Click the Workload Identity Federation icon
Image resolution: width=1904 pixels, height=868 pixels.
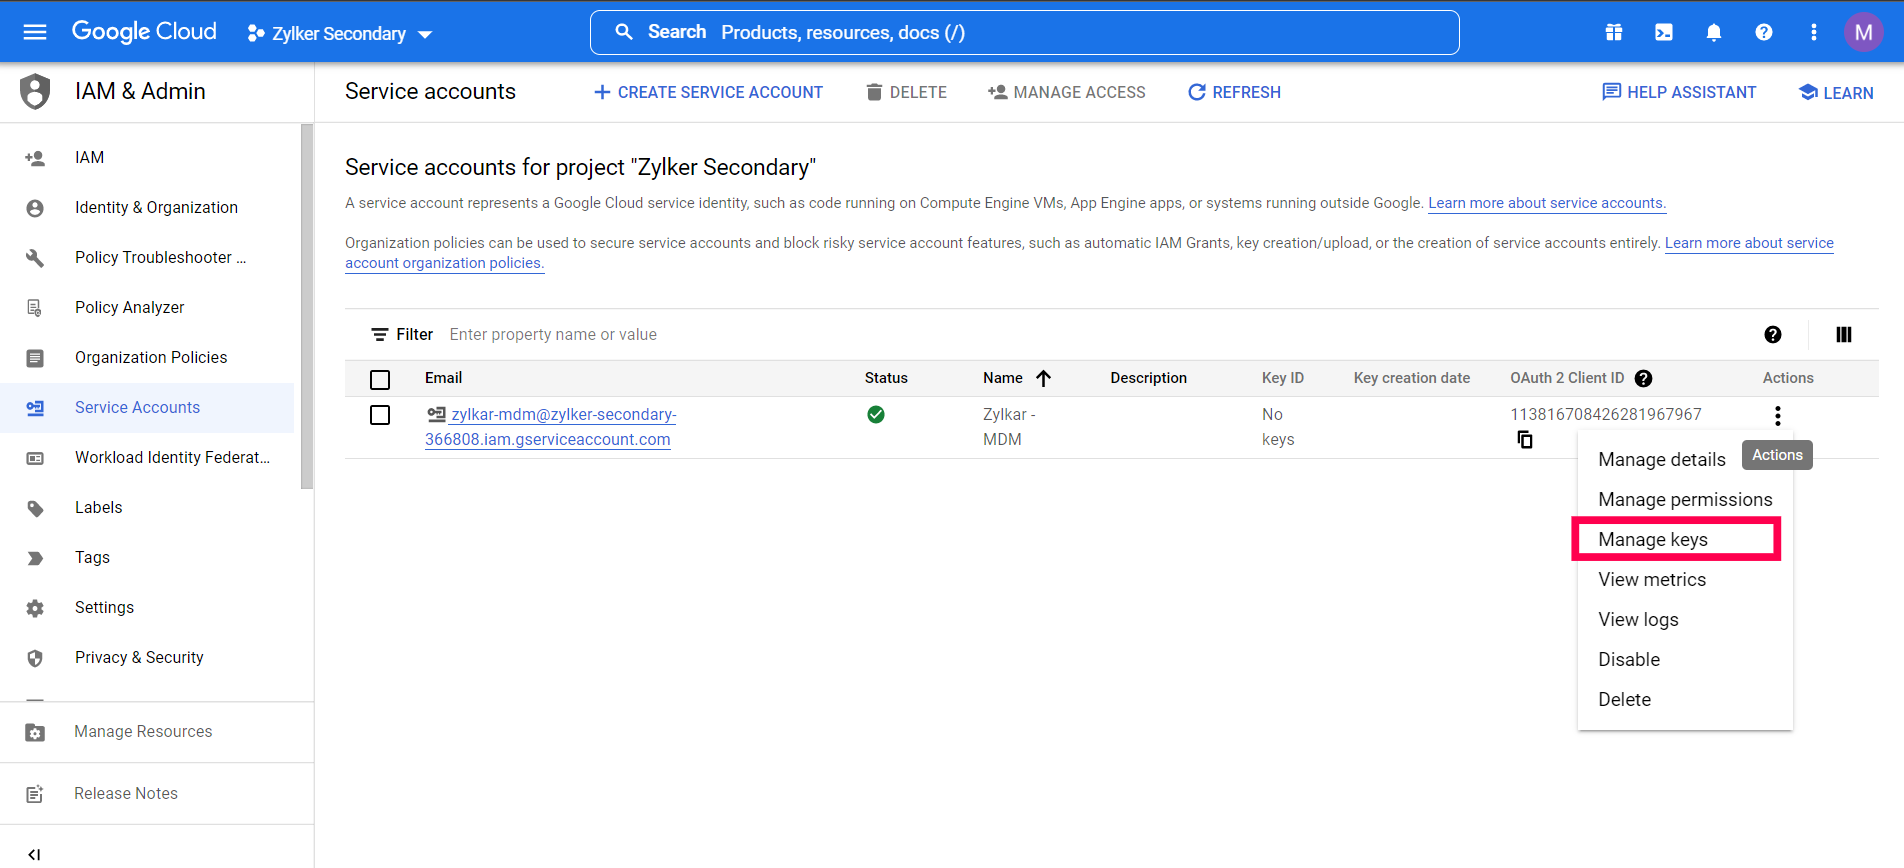(35, 458)
